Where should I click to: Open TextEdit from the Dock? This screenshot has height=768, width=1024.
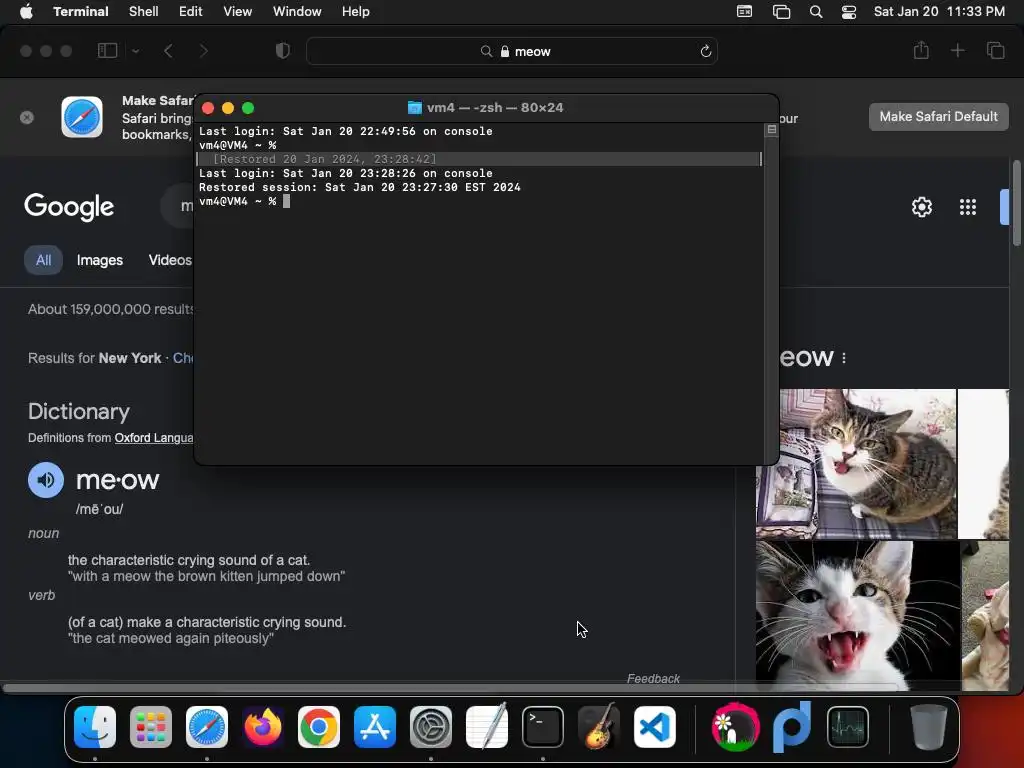[x=487, y=726]
